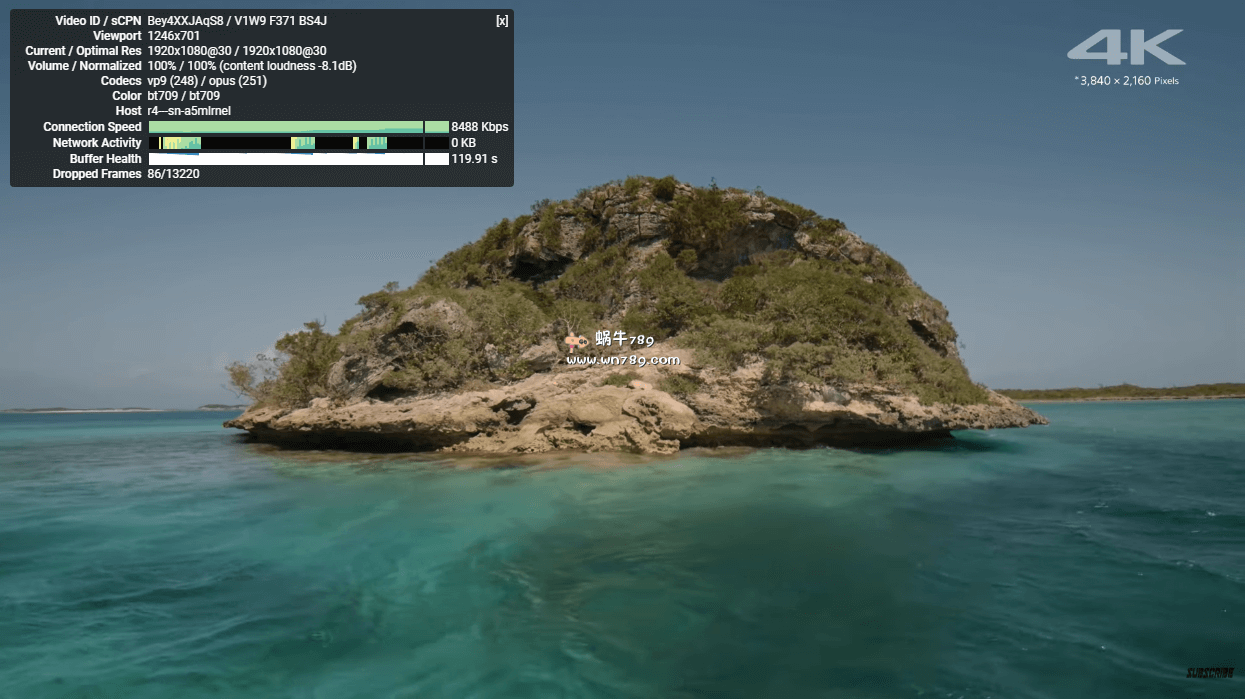Click the Color value bt709 / bt709
This screenshot has width=1245, height=699.
point(183,96)
